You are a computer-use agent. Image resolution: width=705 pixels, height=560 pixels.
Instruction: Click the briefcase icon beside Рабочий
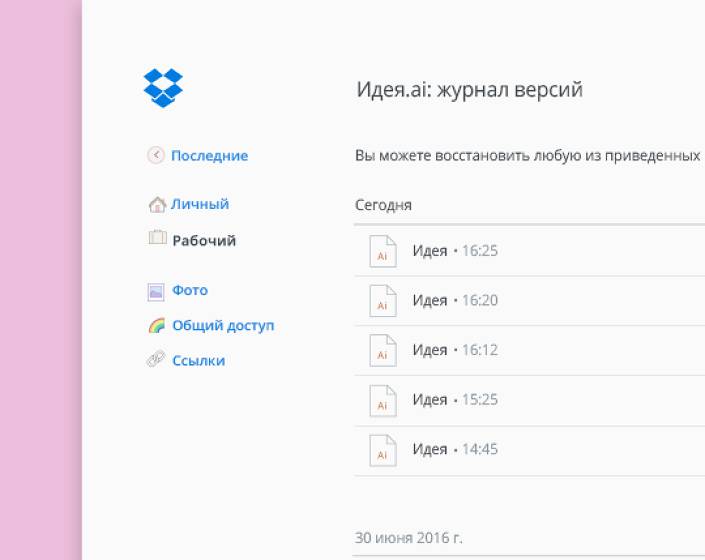157,237
